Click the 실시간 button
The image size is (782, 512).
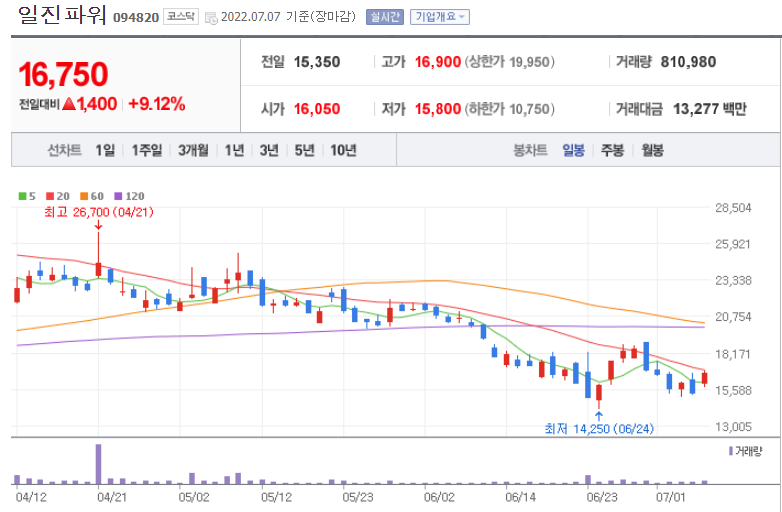click(385, 17)
